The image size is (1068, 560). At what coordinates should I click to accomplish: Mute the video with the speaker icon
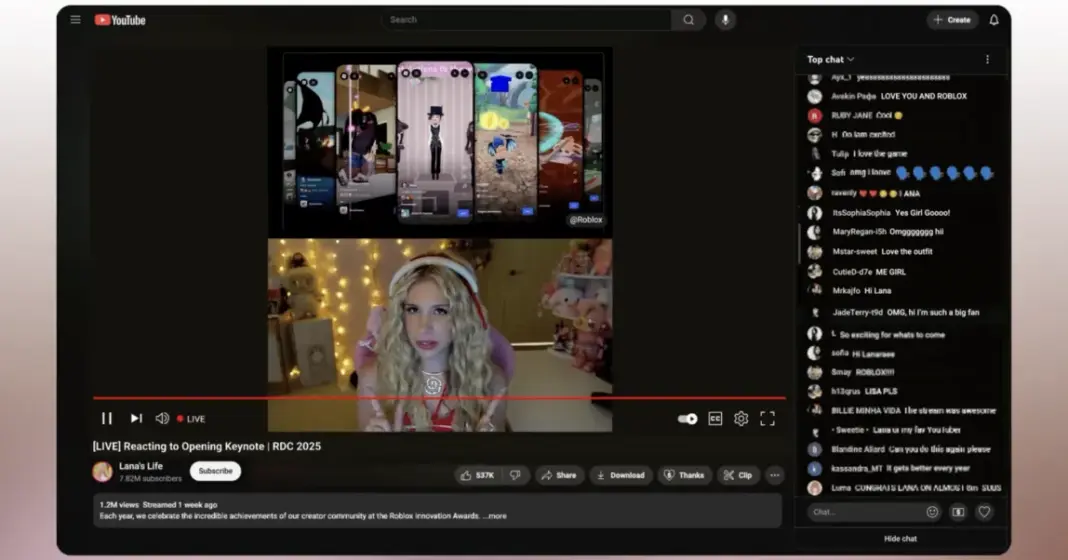point(162,419)
